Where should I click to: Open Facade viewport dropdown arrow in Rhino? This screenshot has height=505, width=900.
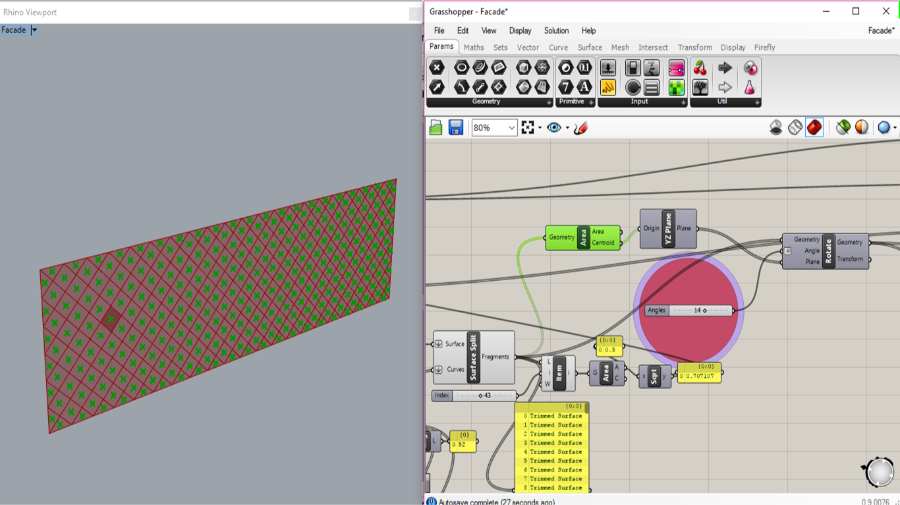(x=34, y=30)
